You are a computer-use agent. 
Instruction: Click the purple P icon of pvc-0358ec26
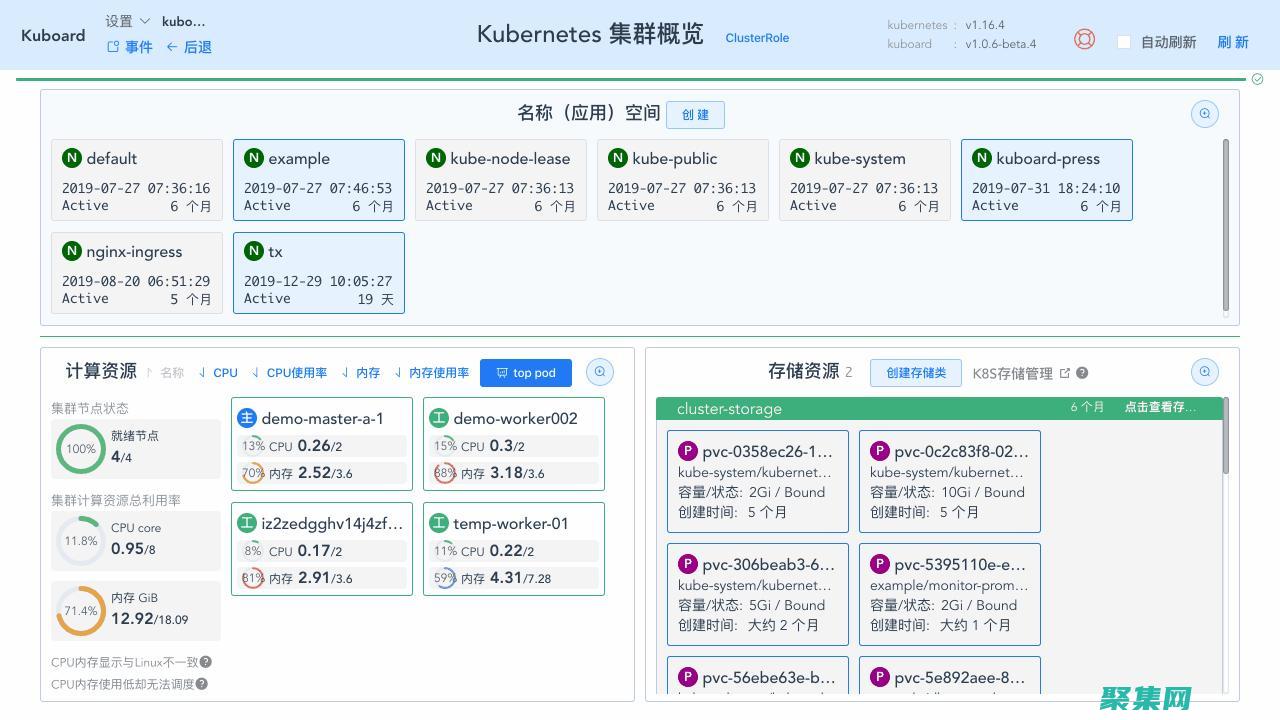(x=687, y=451)
